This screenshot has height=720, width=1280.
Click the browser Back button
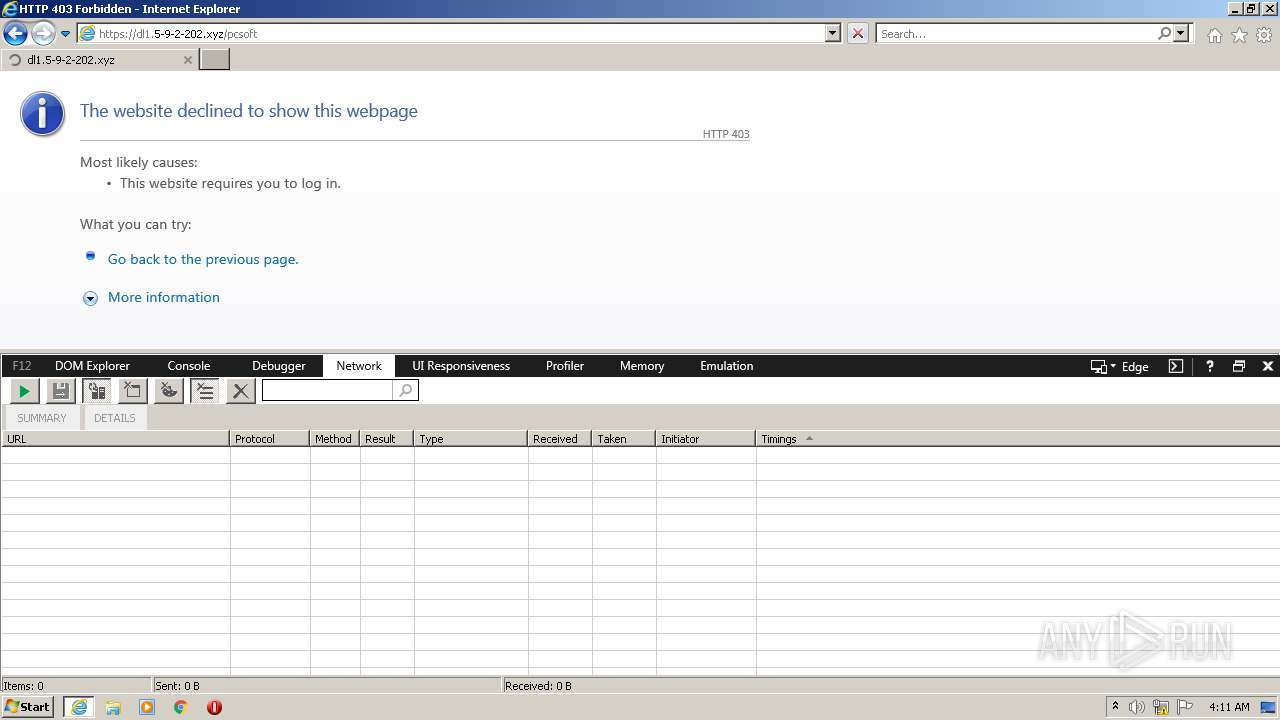coord(15,33)
